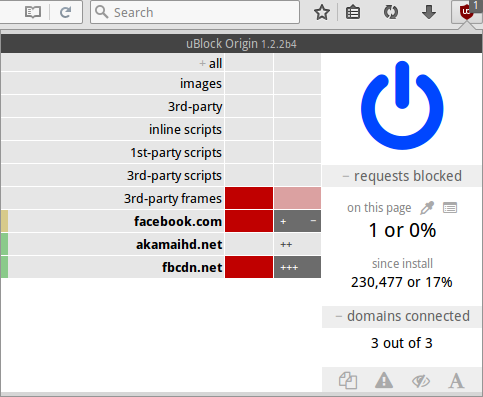The width and height of the screenshot is (483, 397).
Task: Toggle the large blue power button
Action: pyautogui.click(x=402, y=105)
